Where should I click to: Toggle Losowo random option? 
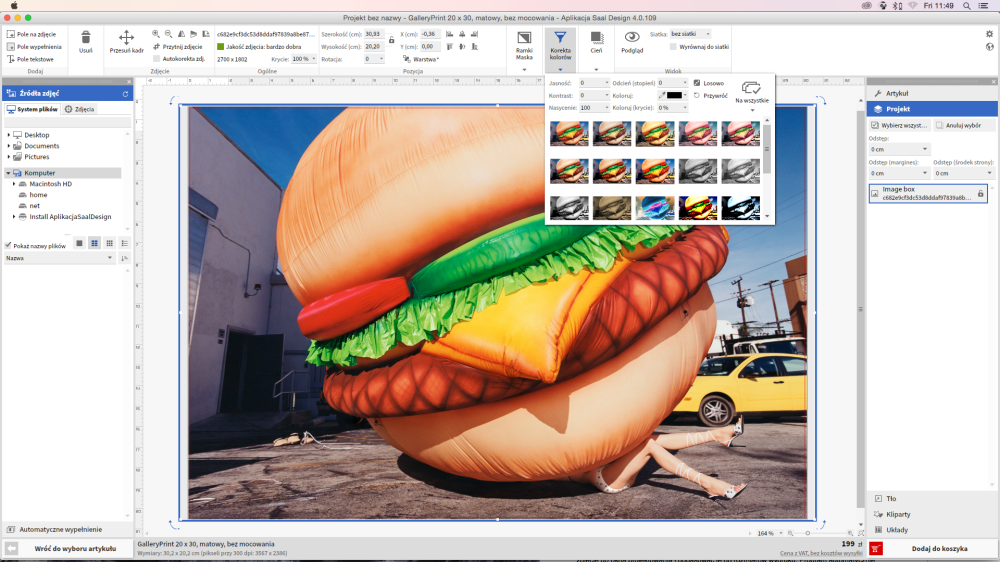(709, 83)
